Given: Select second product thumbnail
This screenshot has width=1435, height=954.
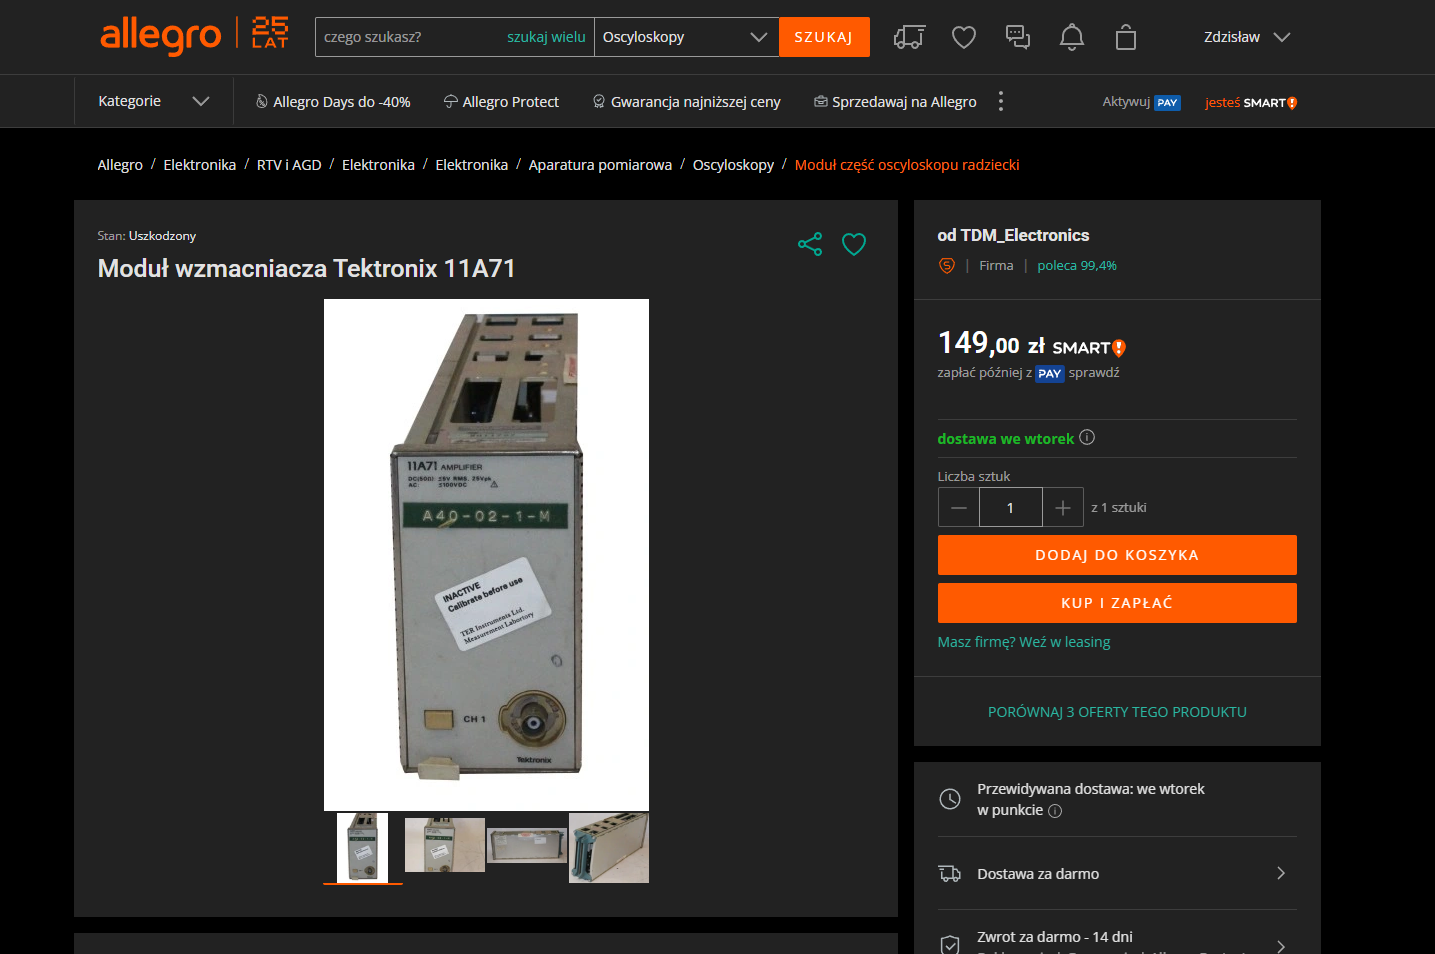Looking at the screenshot, I should pos(445,845).
